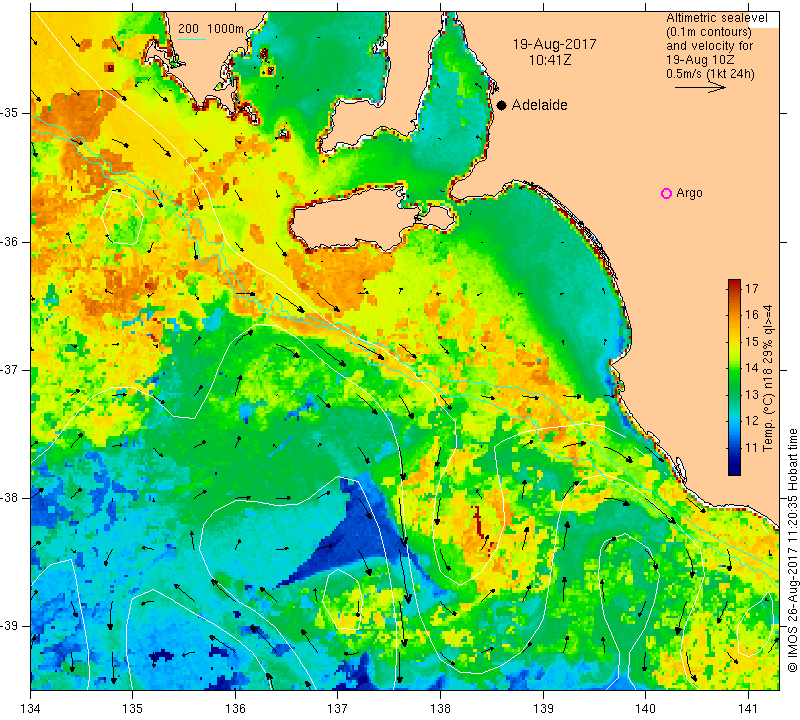800x720 pixels.
Task: Click the 138 longitude axis label
Action: pyautogui.click(x=440, y=708)
